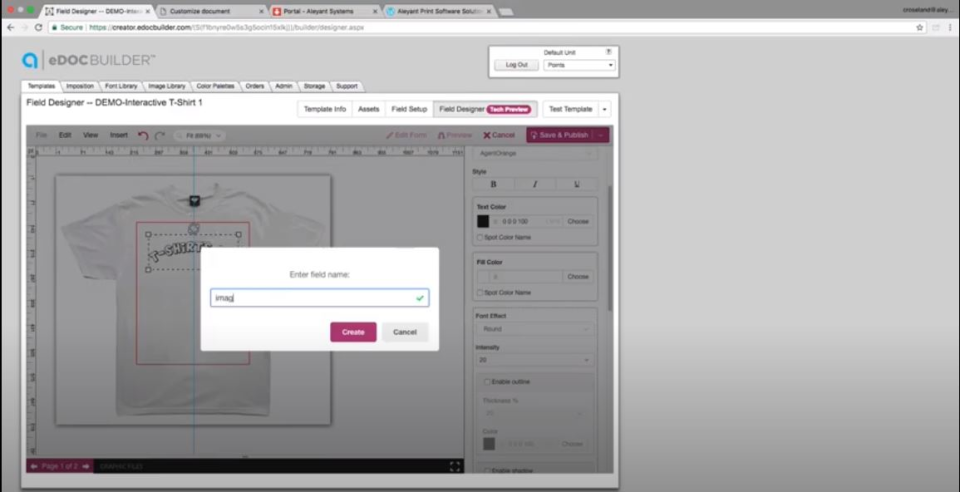
Task: Click Choose button for outline Color
Action: click(x=572, y=444)
